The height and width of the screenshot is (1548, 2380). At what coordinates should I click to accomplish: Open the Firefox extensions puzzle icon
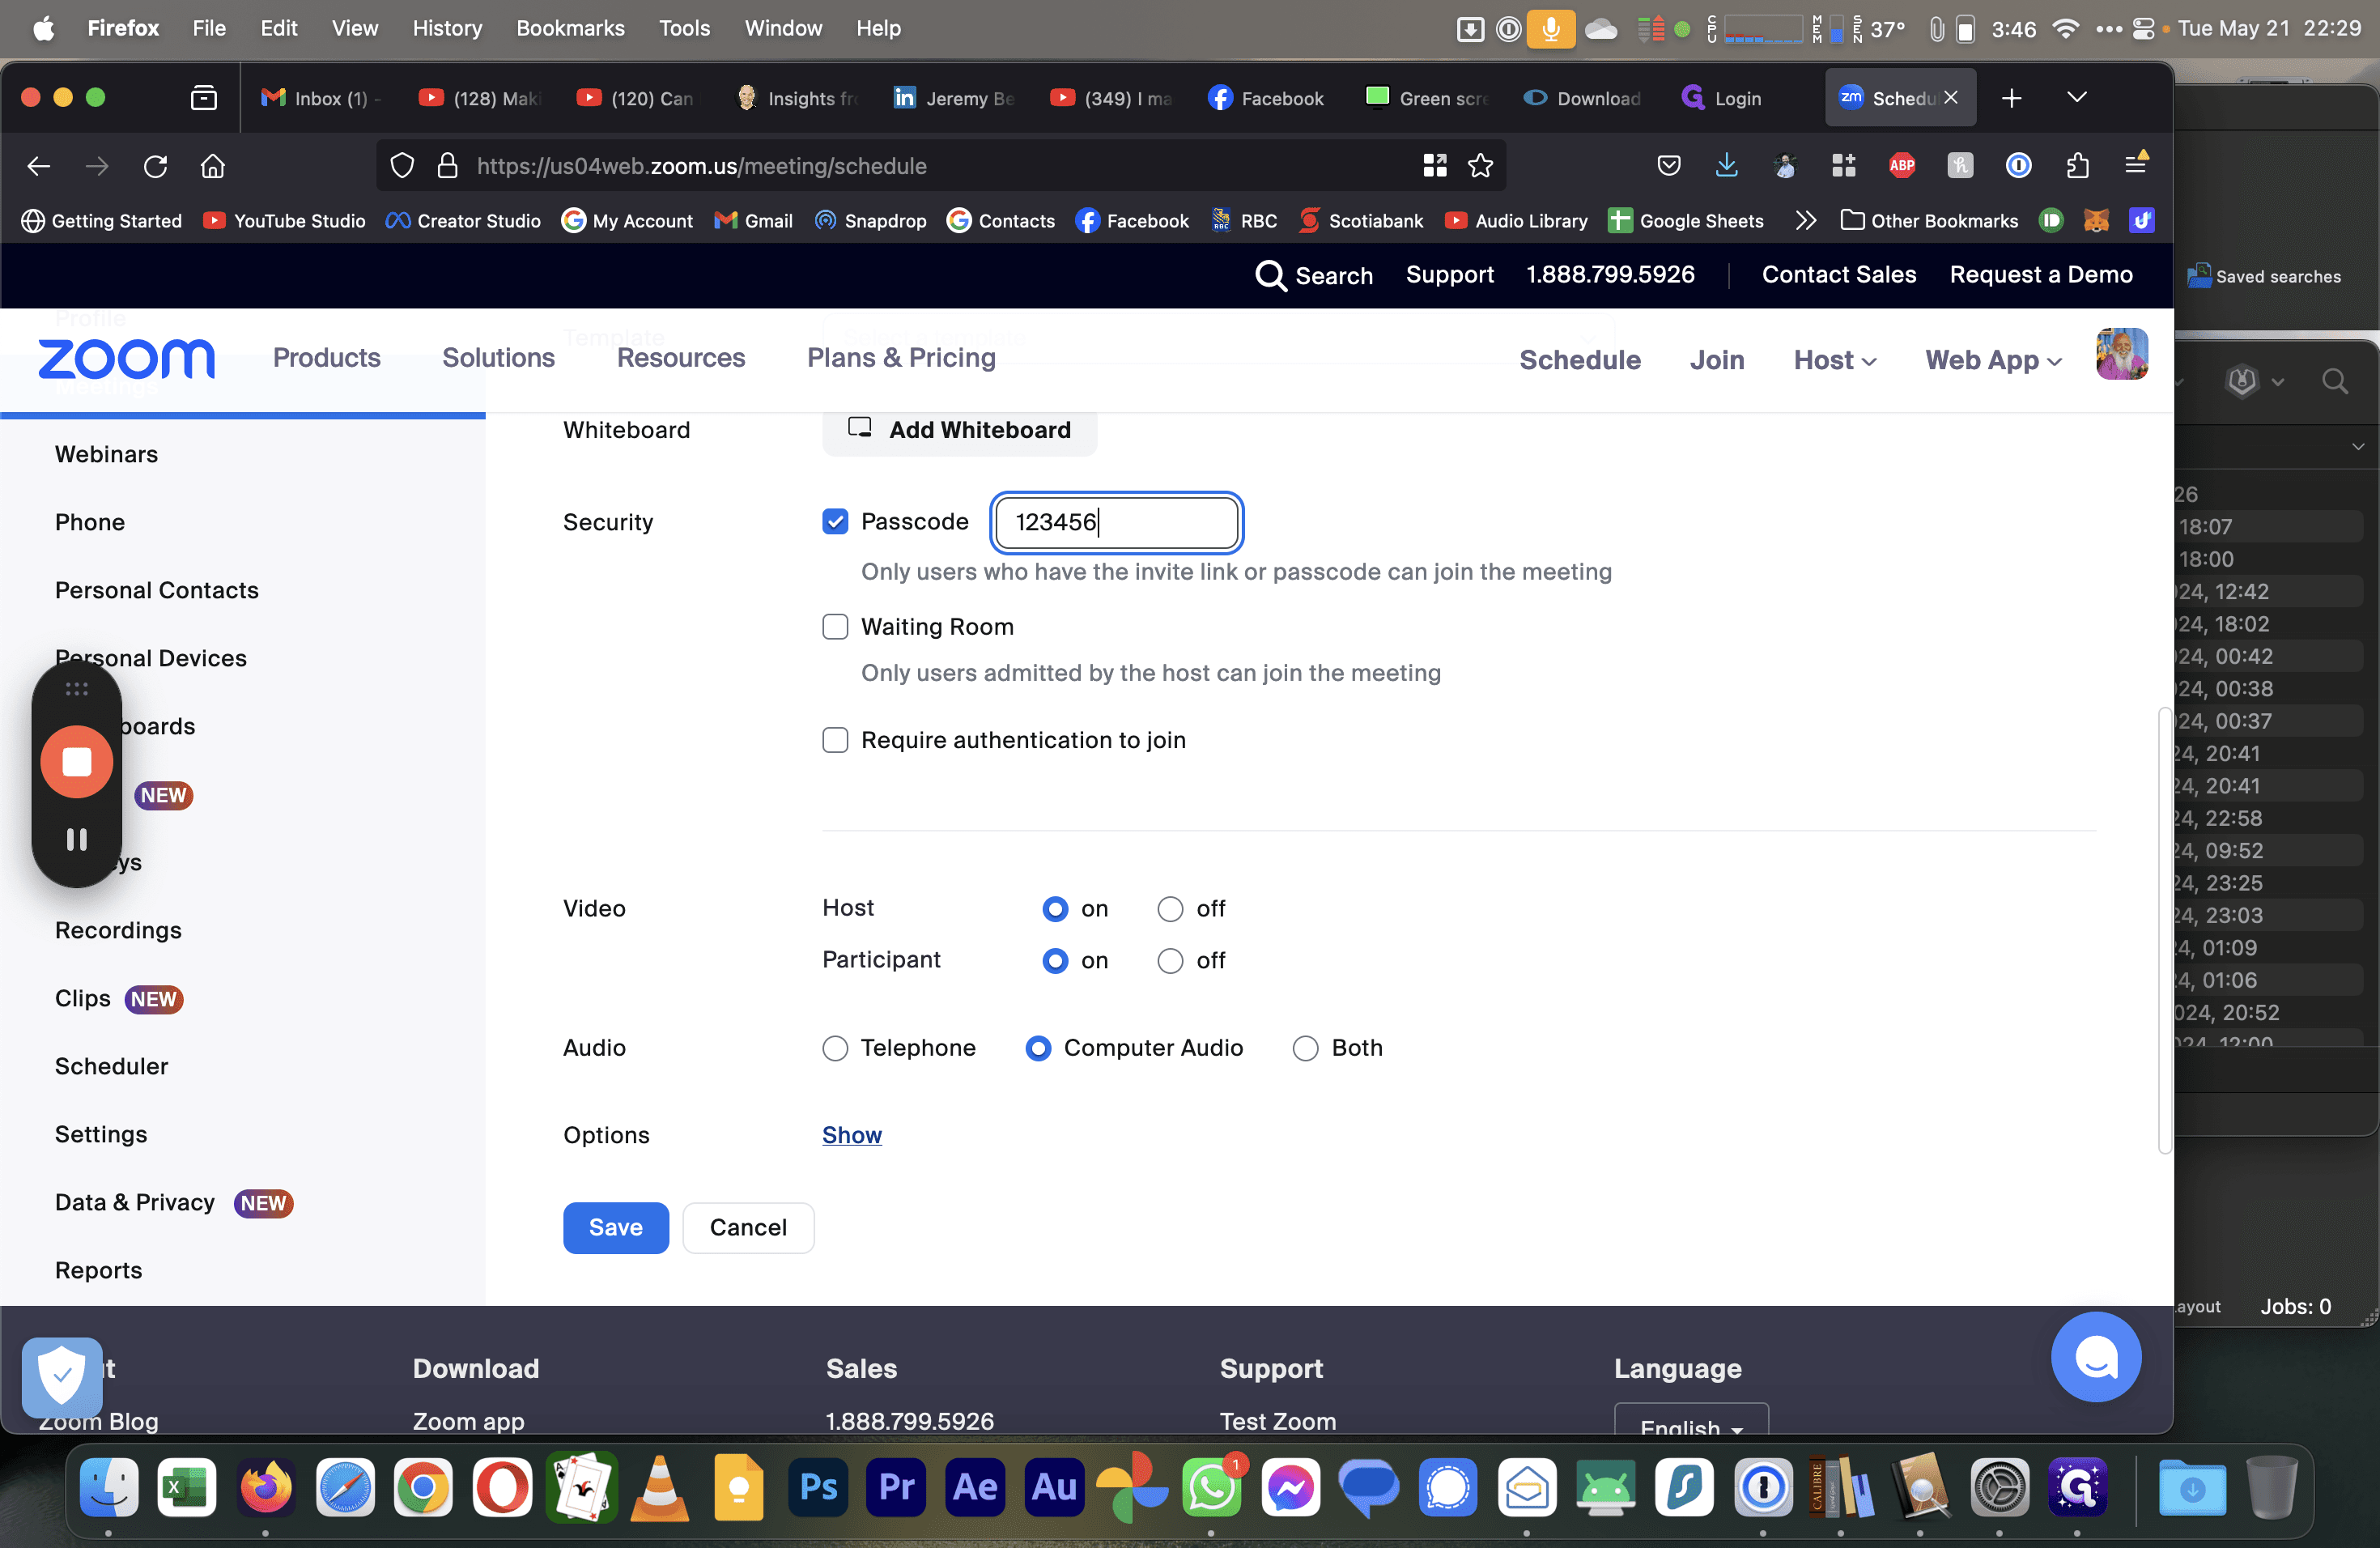tap(2077, 166)
